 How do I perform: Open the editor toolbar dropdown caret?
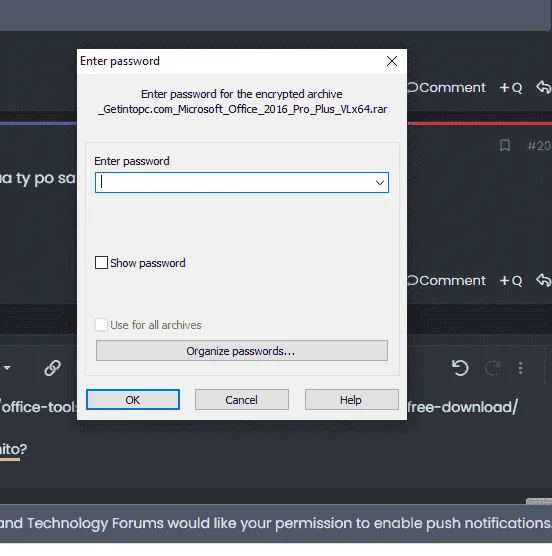(7, 368)
